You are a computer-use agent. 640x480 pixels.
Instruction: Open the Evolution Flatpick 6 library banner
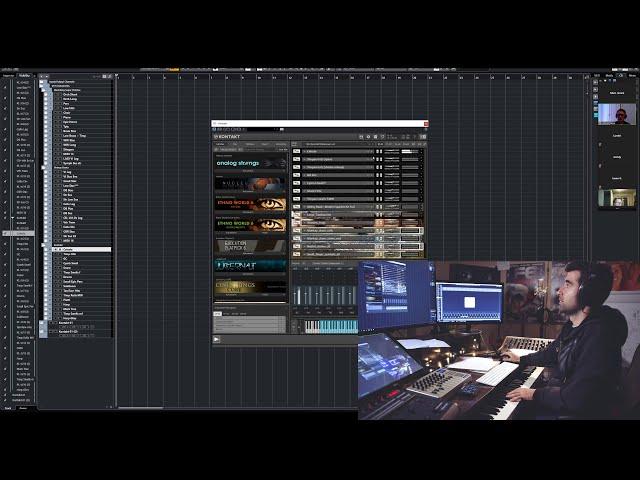[251, 246]
